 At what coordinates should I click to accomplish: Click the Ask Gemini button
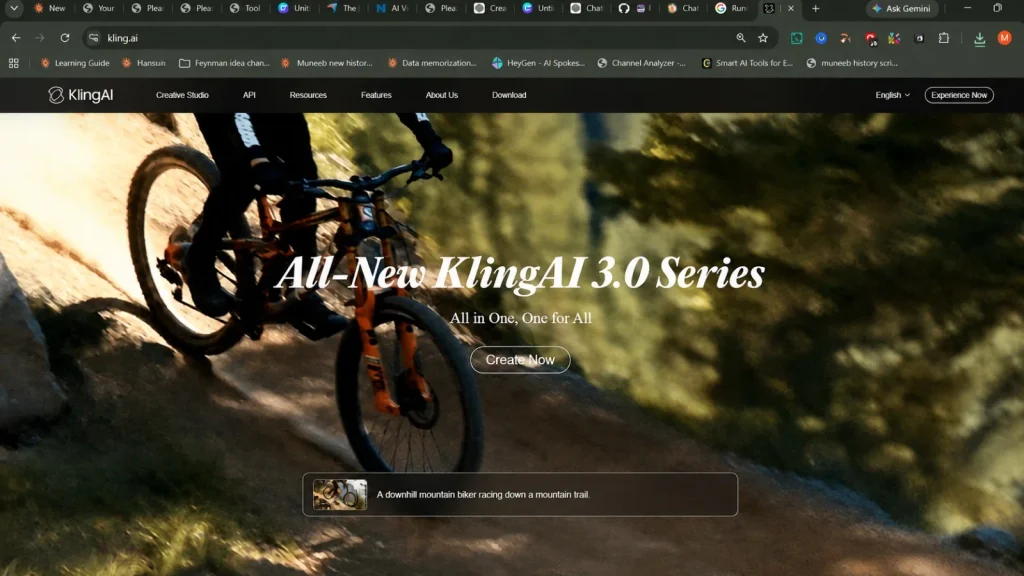click(902, 8)
